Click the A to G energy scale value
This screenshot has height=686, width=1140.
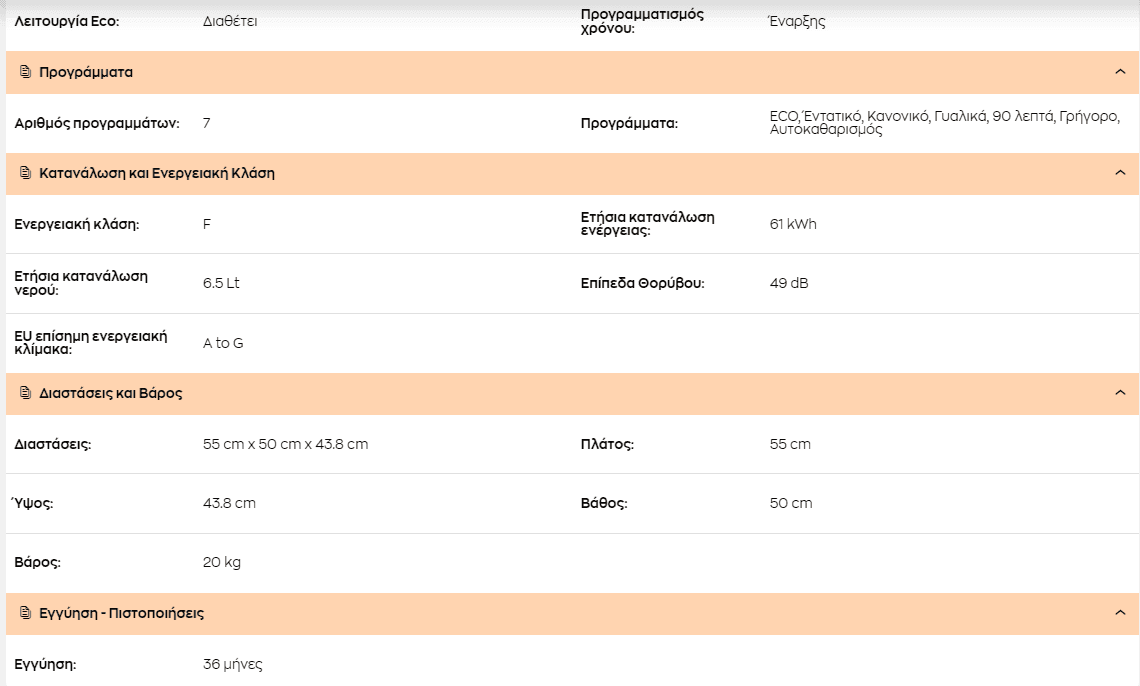pyautogui.click(x=223, y=343)
